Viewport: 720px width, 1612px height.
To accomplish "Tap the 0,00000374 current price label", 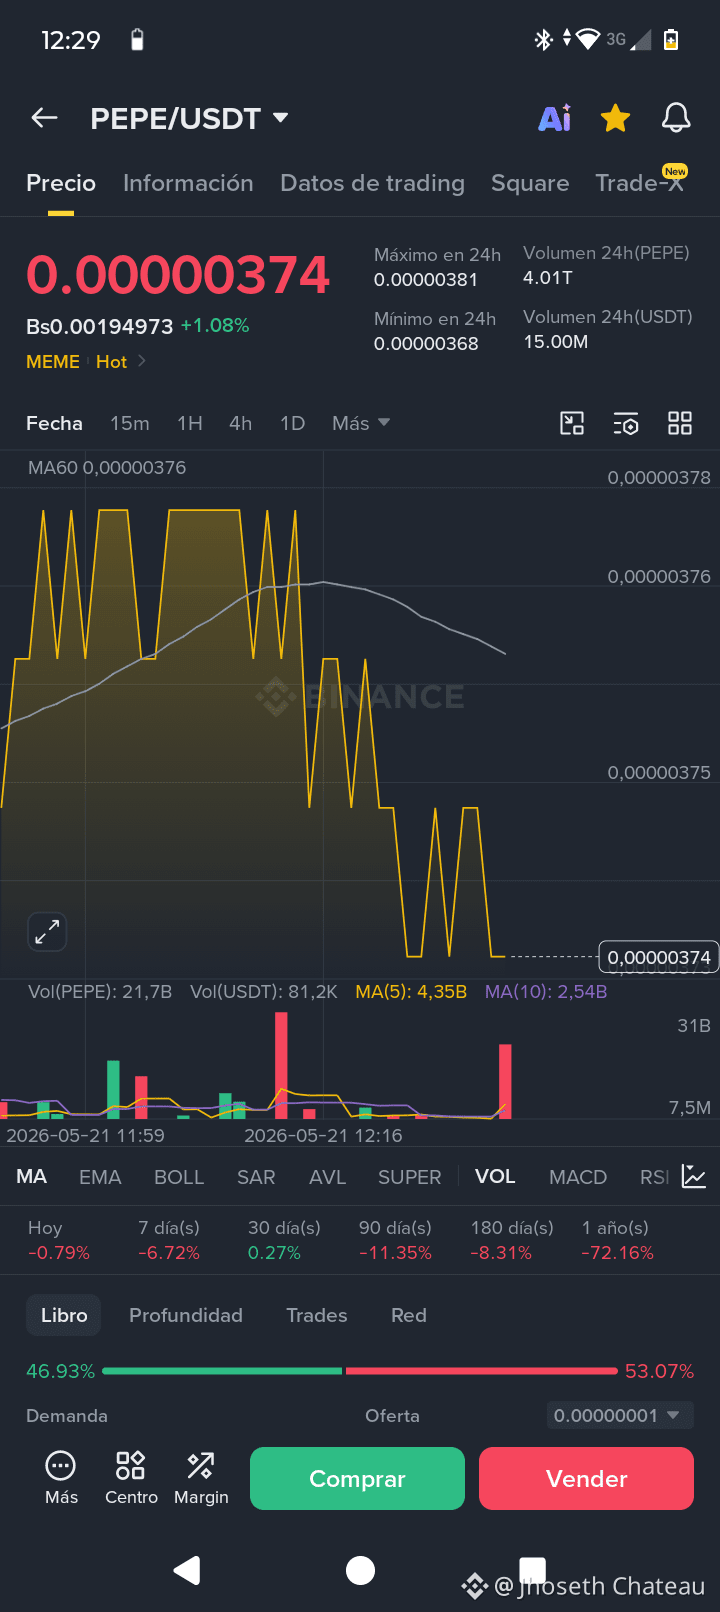I will 658,957.
